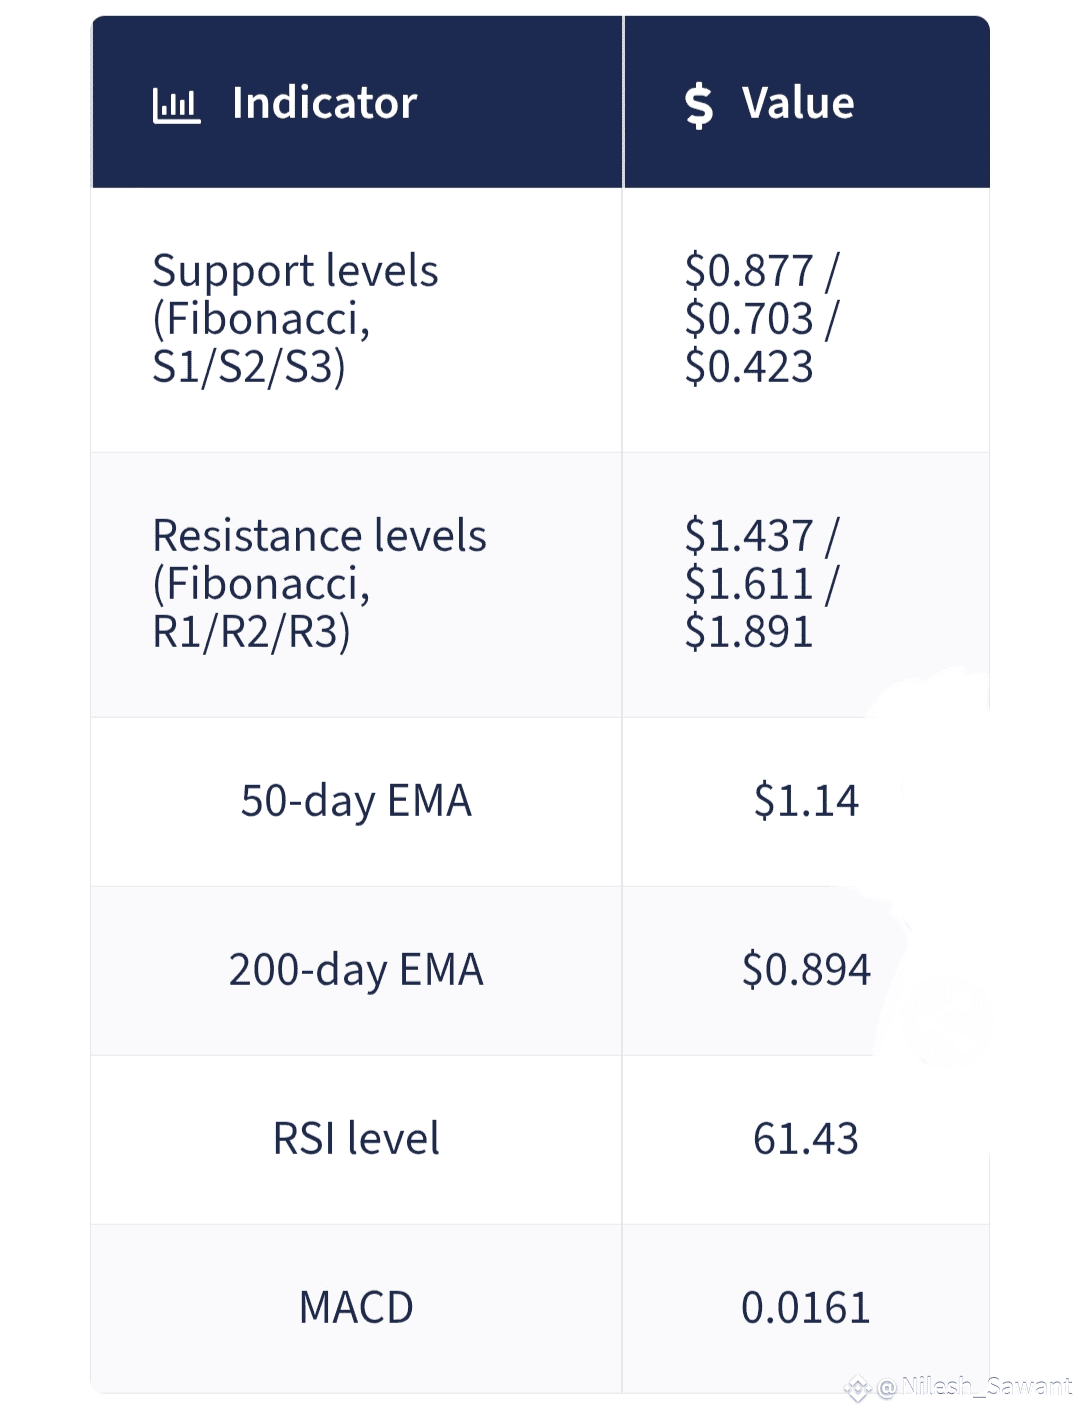The height and width of the screenshot is (1414, 1080).
Task: Select the 50-day EMA row label
Action: point(356,801)
